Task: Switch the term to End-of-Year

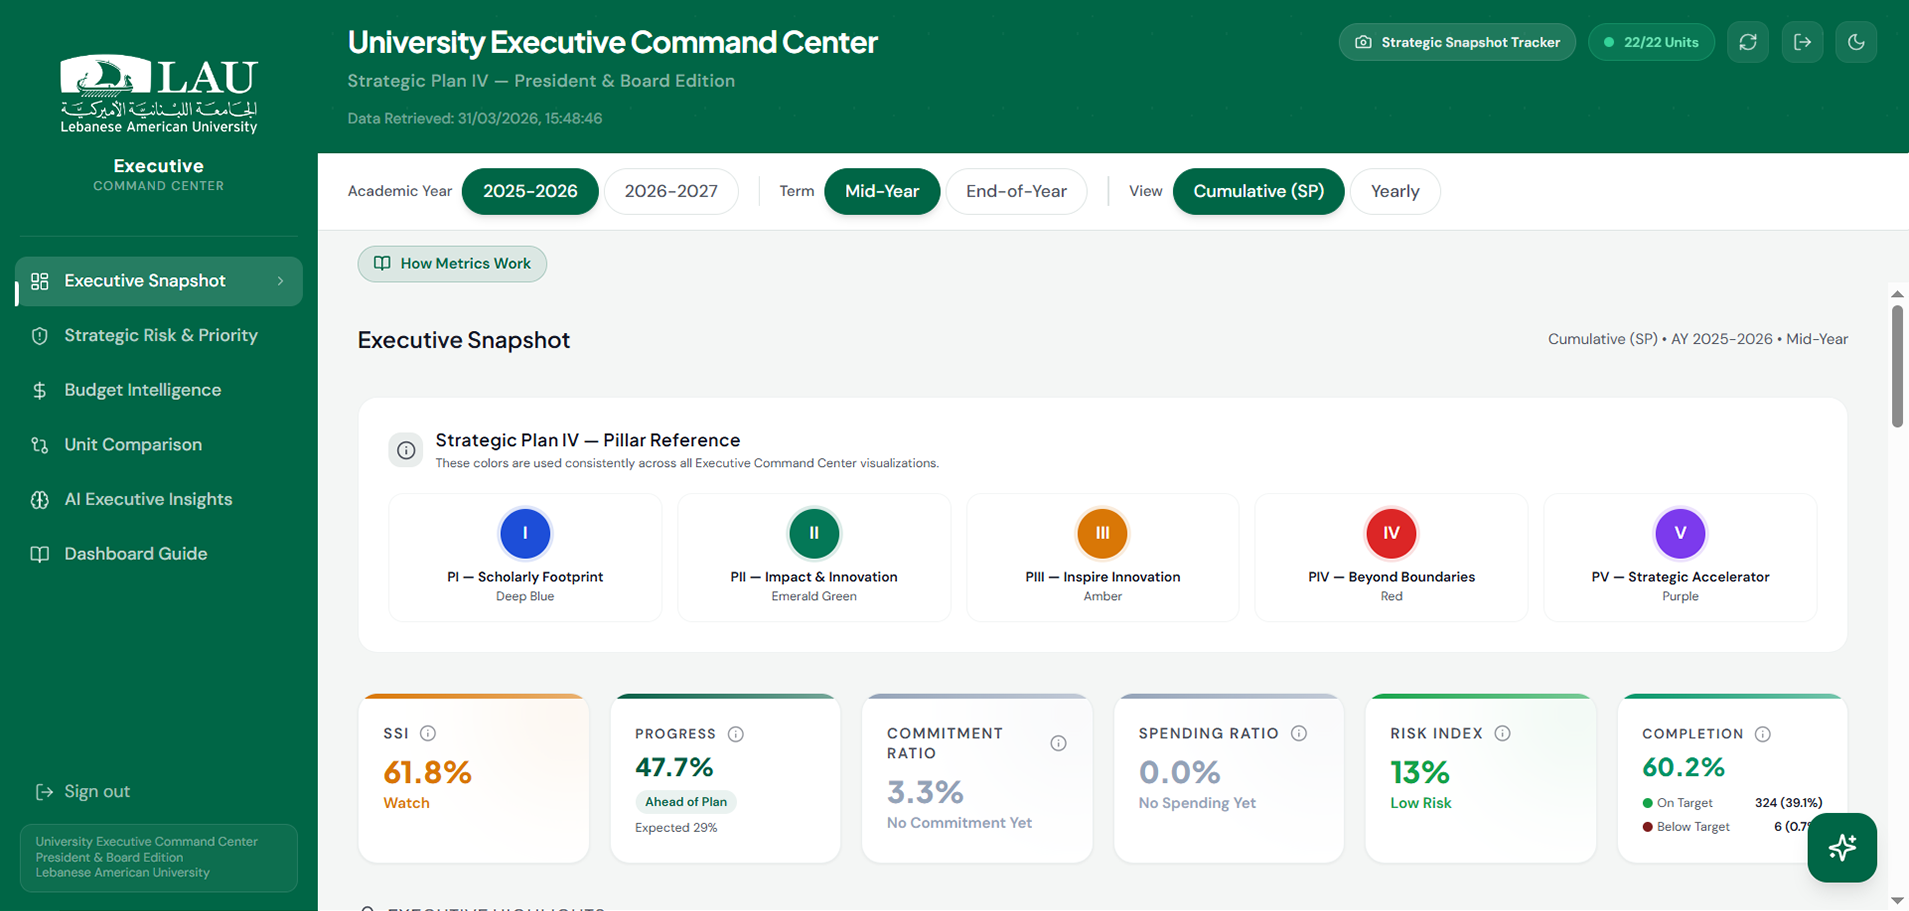Action: pos(1016,191)
